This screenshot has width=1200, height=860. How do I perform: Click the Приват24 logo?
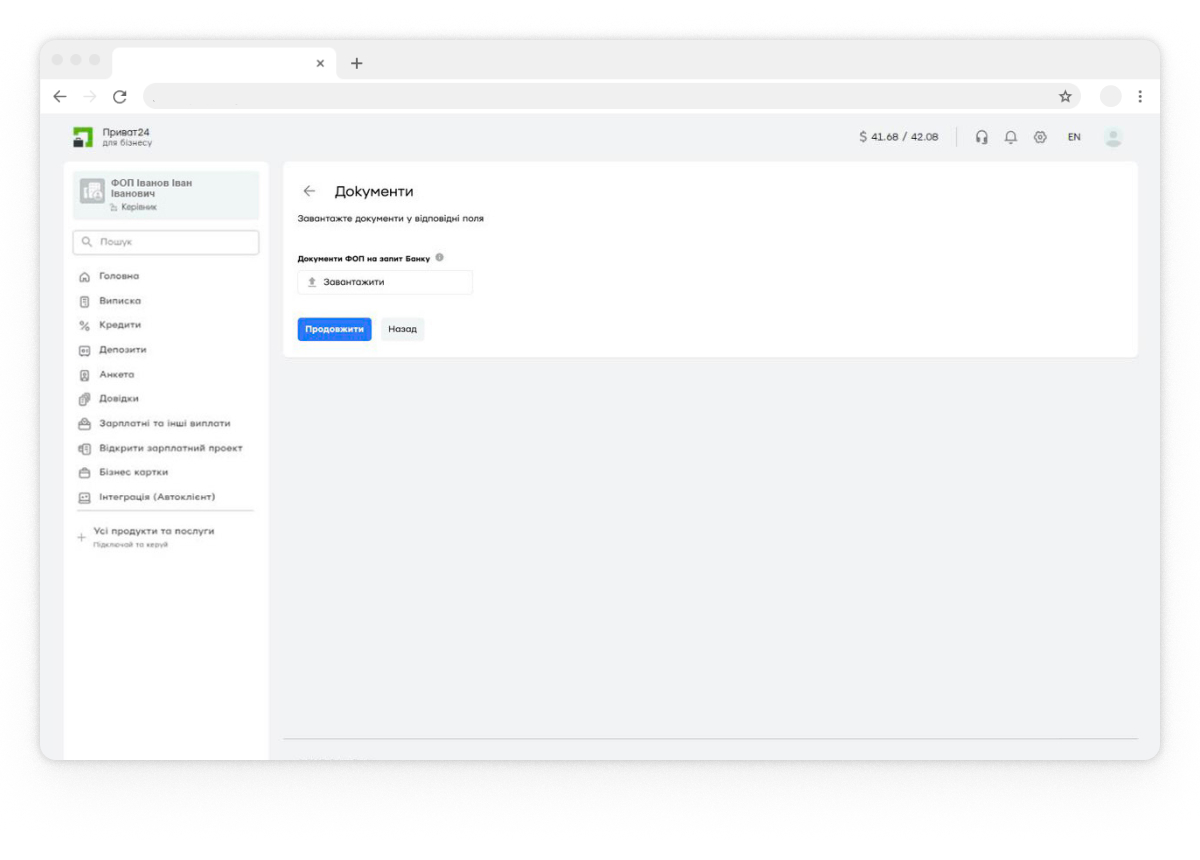click(112, 137)
